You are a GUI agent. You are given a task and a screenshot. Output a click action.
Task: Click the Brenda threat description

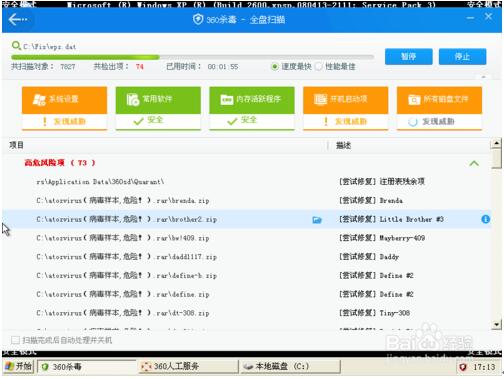[391, 201]
